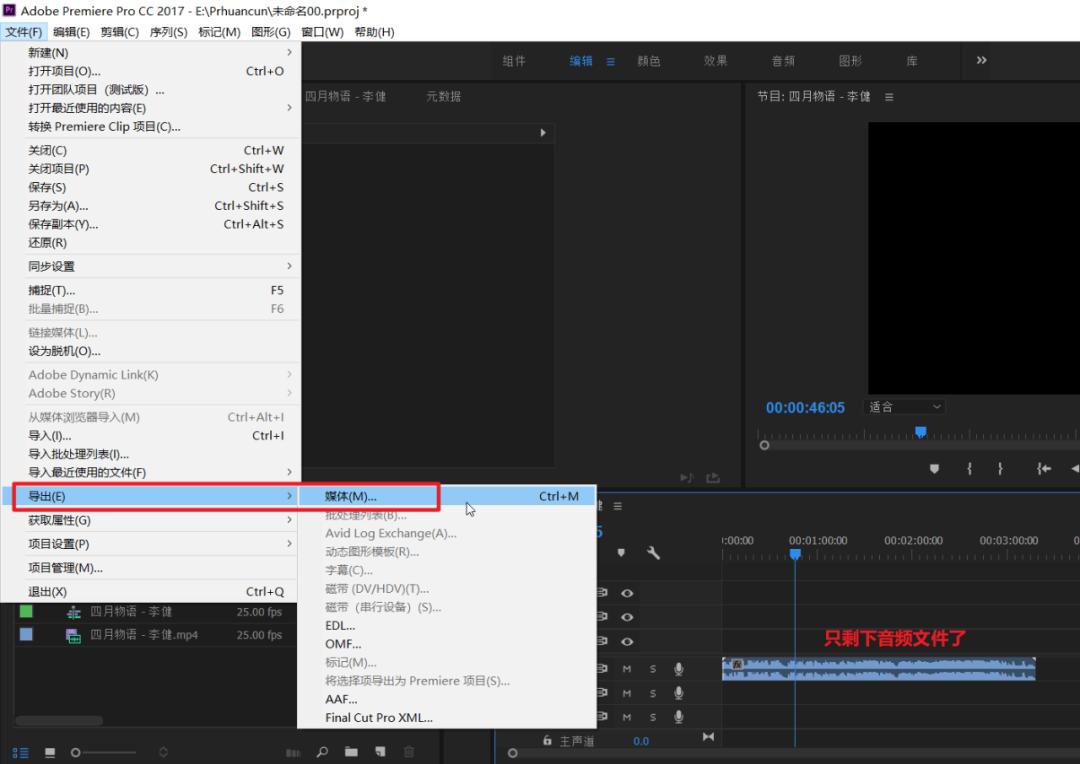Image resolution: width=1080 pixels, height=764 pixels.
Task: Click the add marker icon in timeline header
Action: [x=621, y=552]
